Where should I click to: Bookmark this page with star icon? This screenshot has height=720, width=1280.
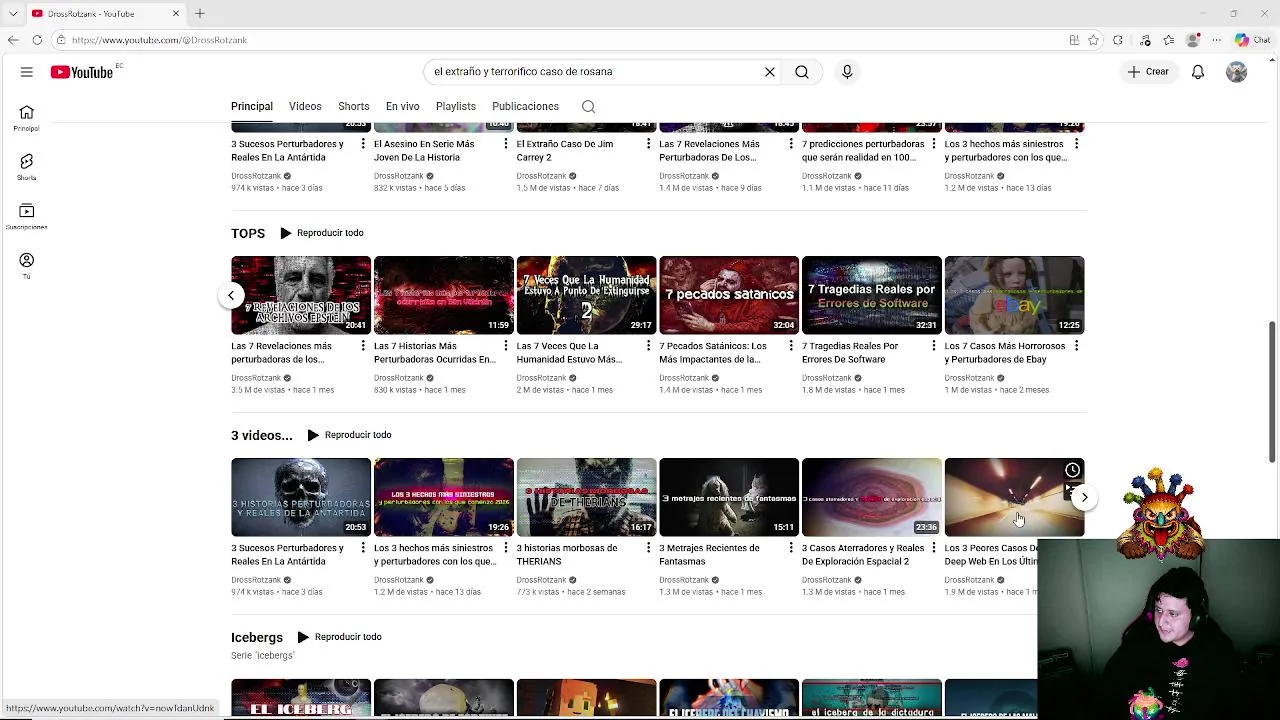coord(1093,40)
